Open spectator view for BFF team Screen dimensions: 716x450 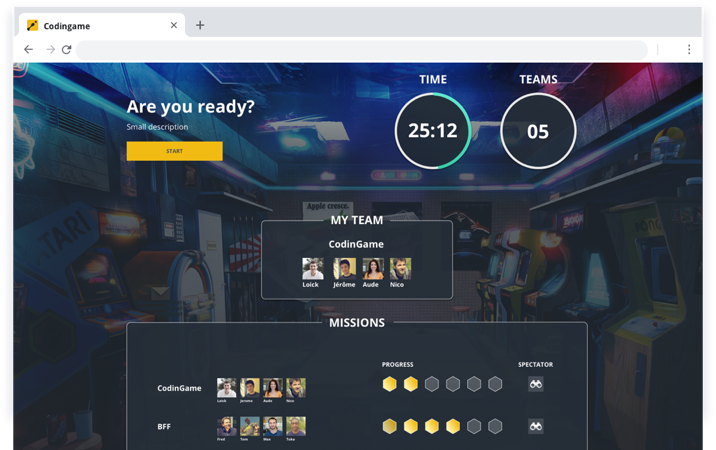coord(536,426)
